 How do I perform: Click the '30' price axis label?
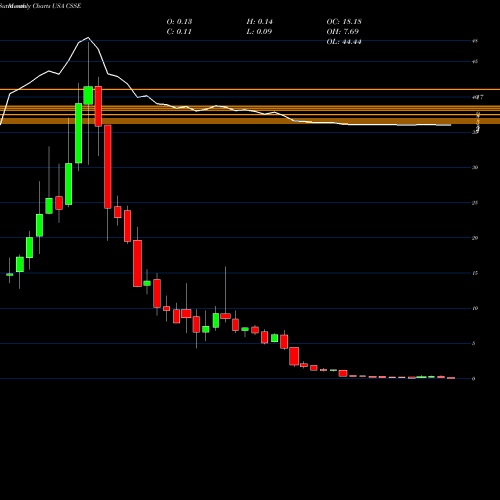coord(475,167)
